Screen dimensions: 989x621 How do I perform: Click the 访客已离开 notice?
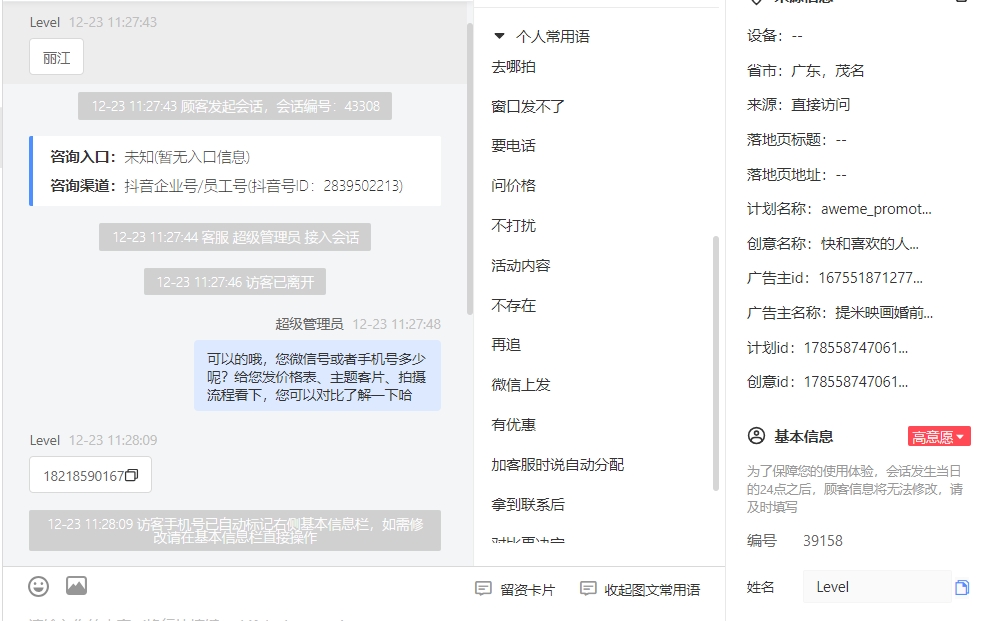point(235,282)
